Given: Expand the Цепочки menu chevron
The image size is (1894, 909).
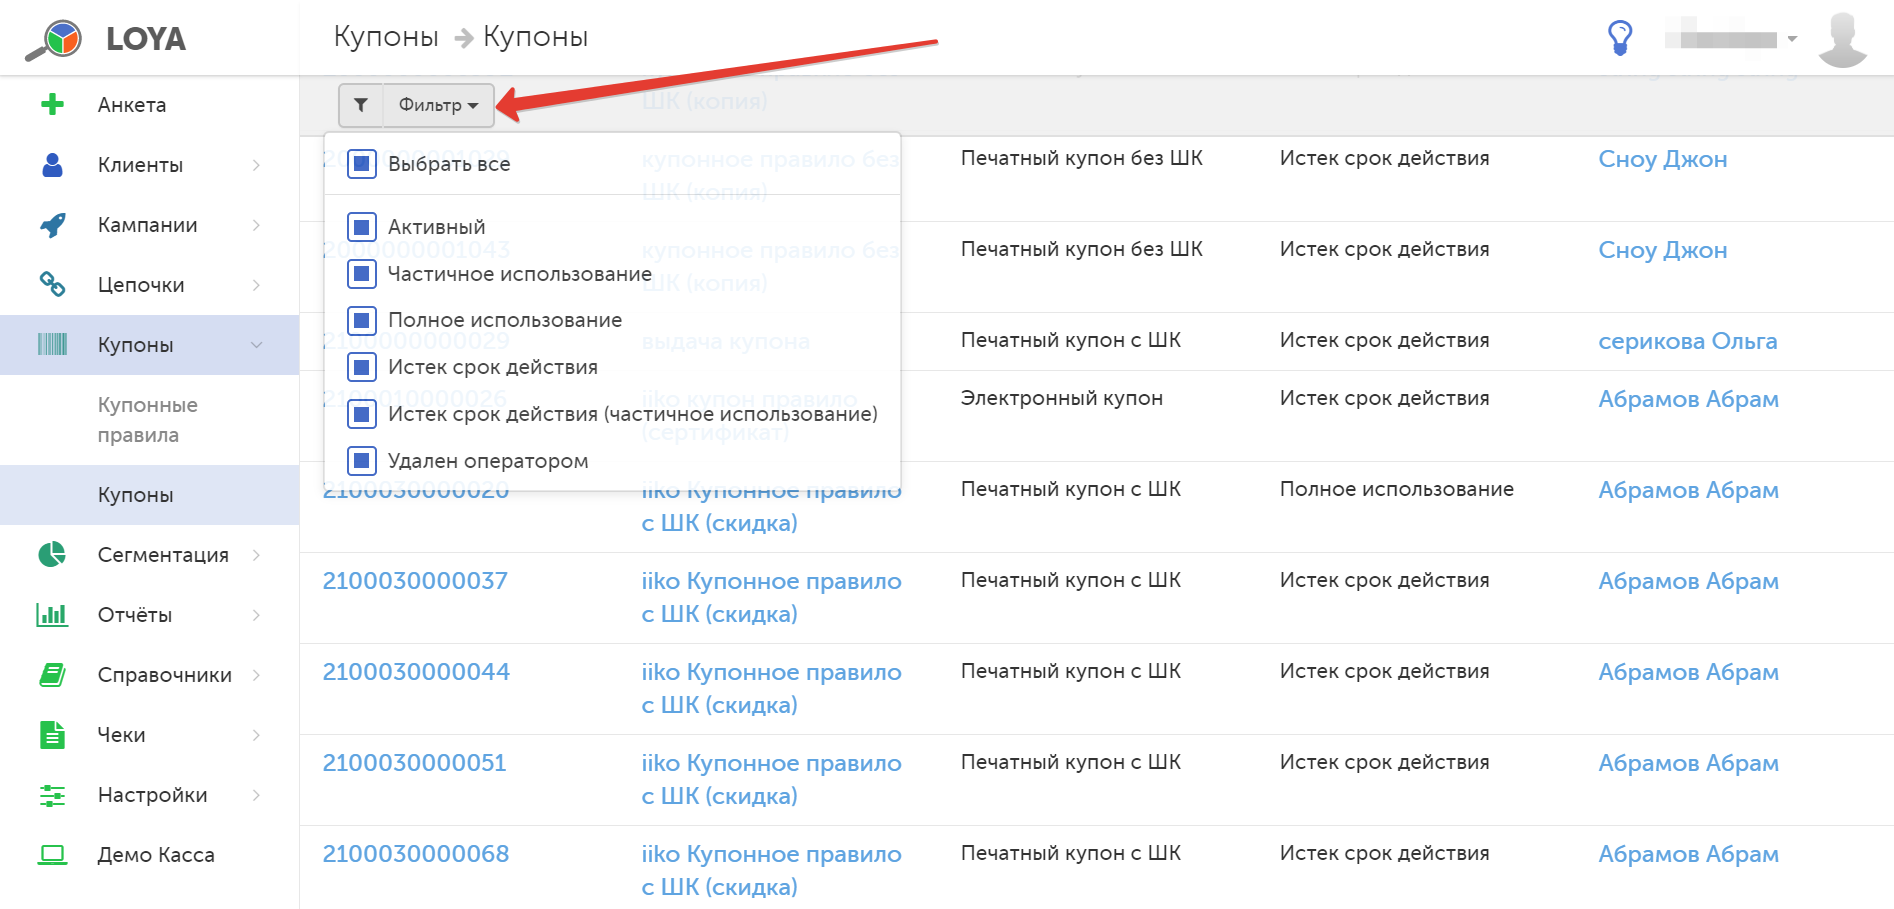Looking at the screenshot, I should tap(256, 285).
